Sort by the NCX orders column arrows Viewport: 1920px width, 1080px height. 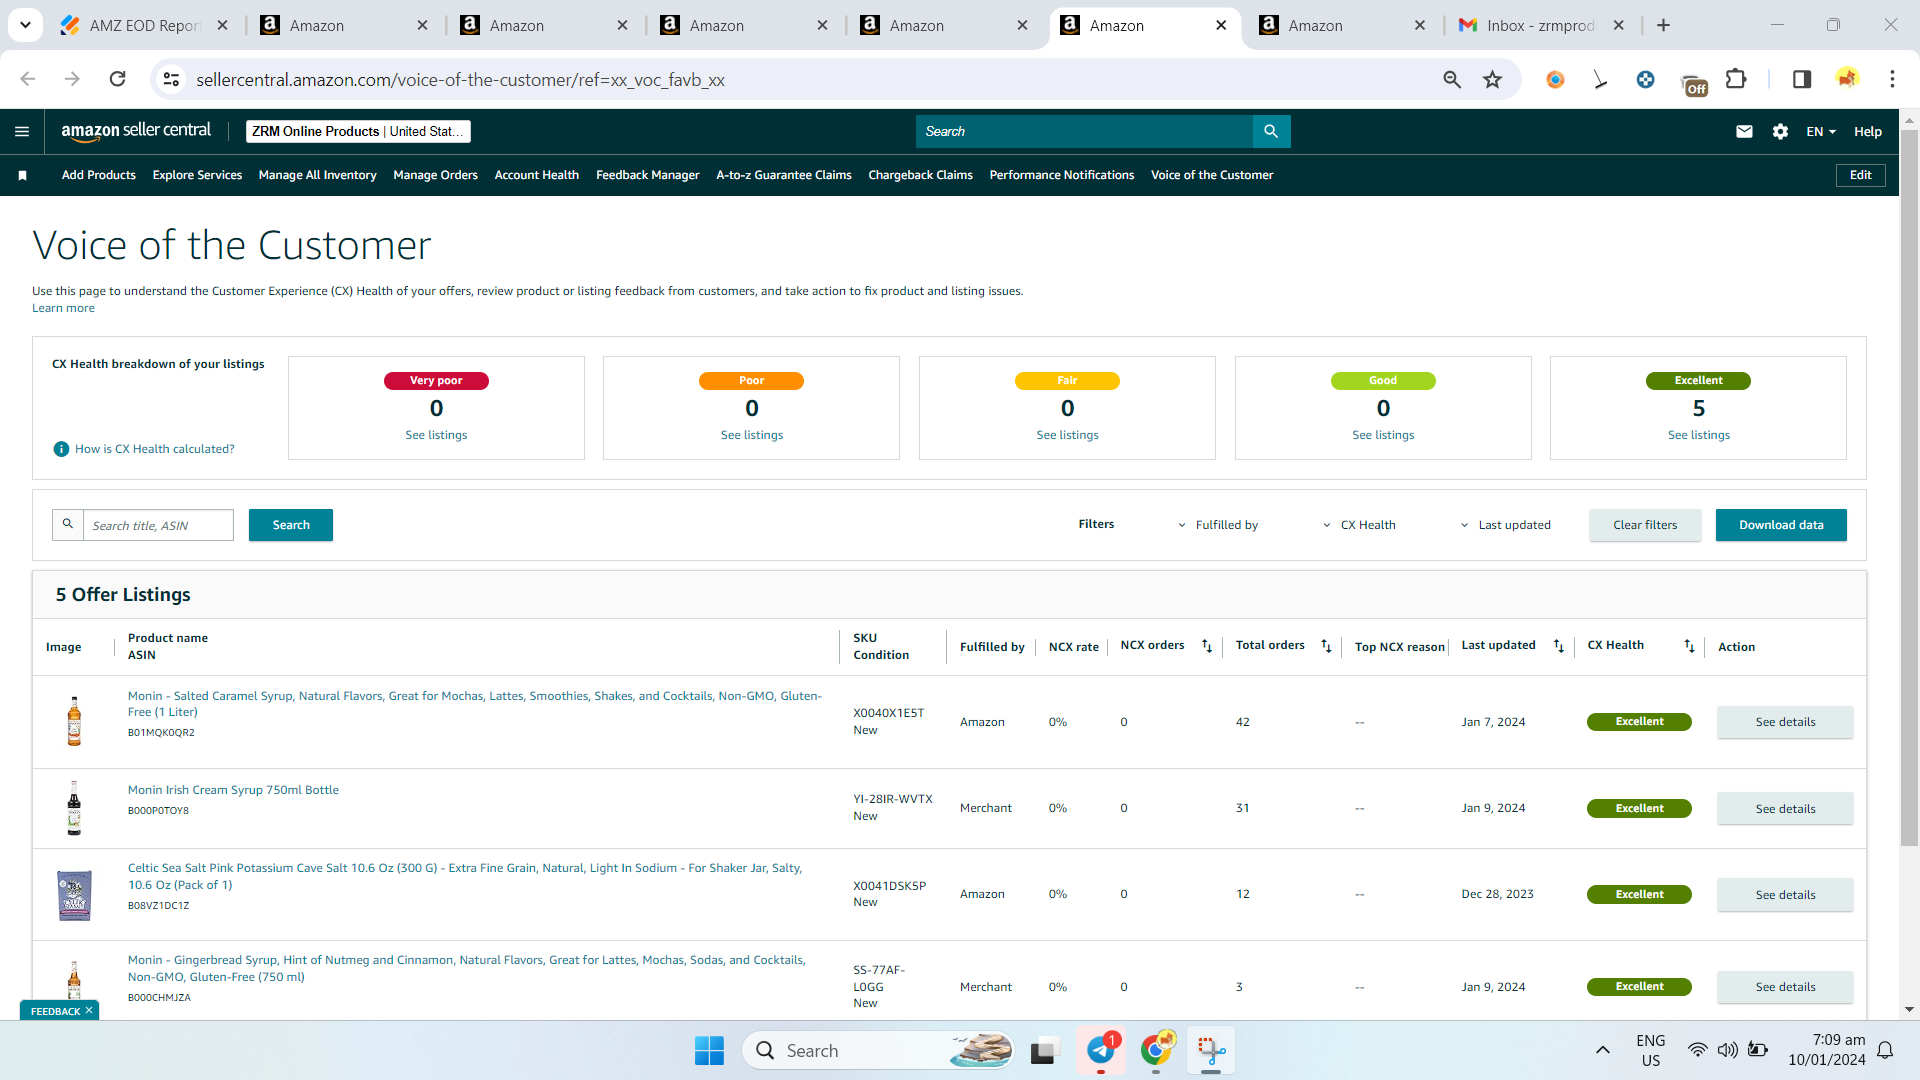(x=1207, y=646)
